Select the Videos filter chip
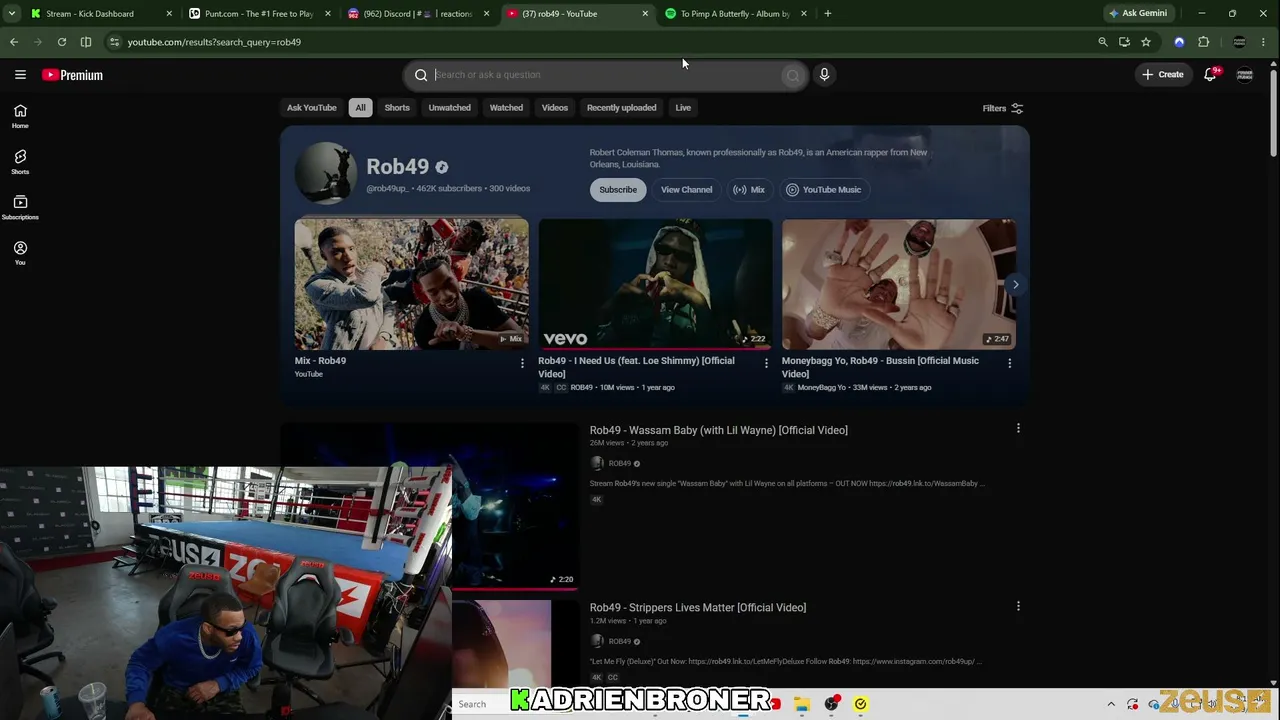This screenshot has width=1280, height=720. point(555,108)
